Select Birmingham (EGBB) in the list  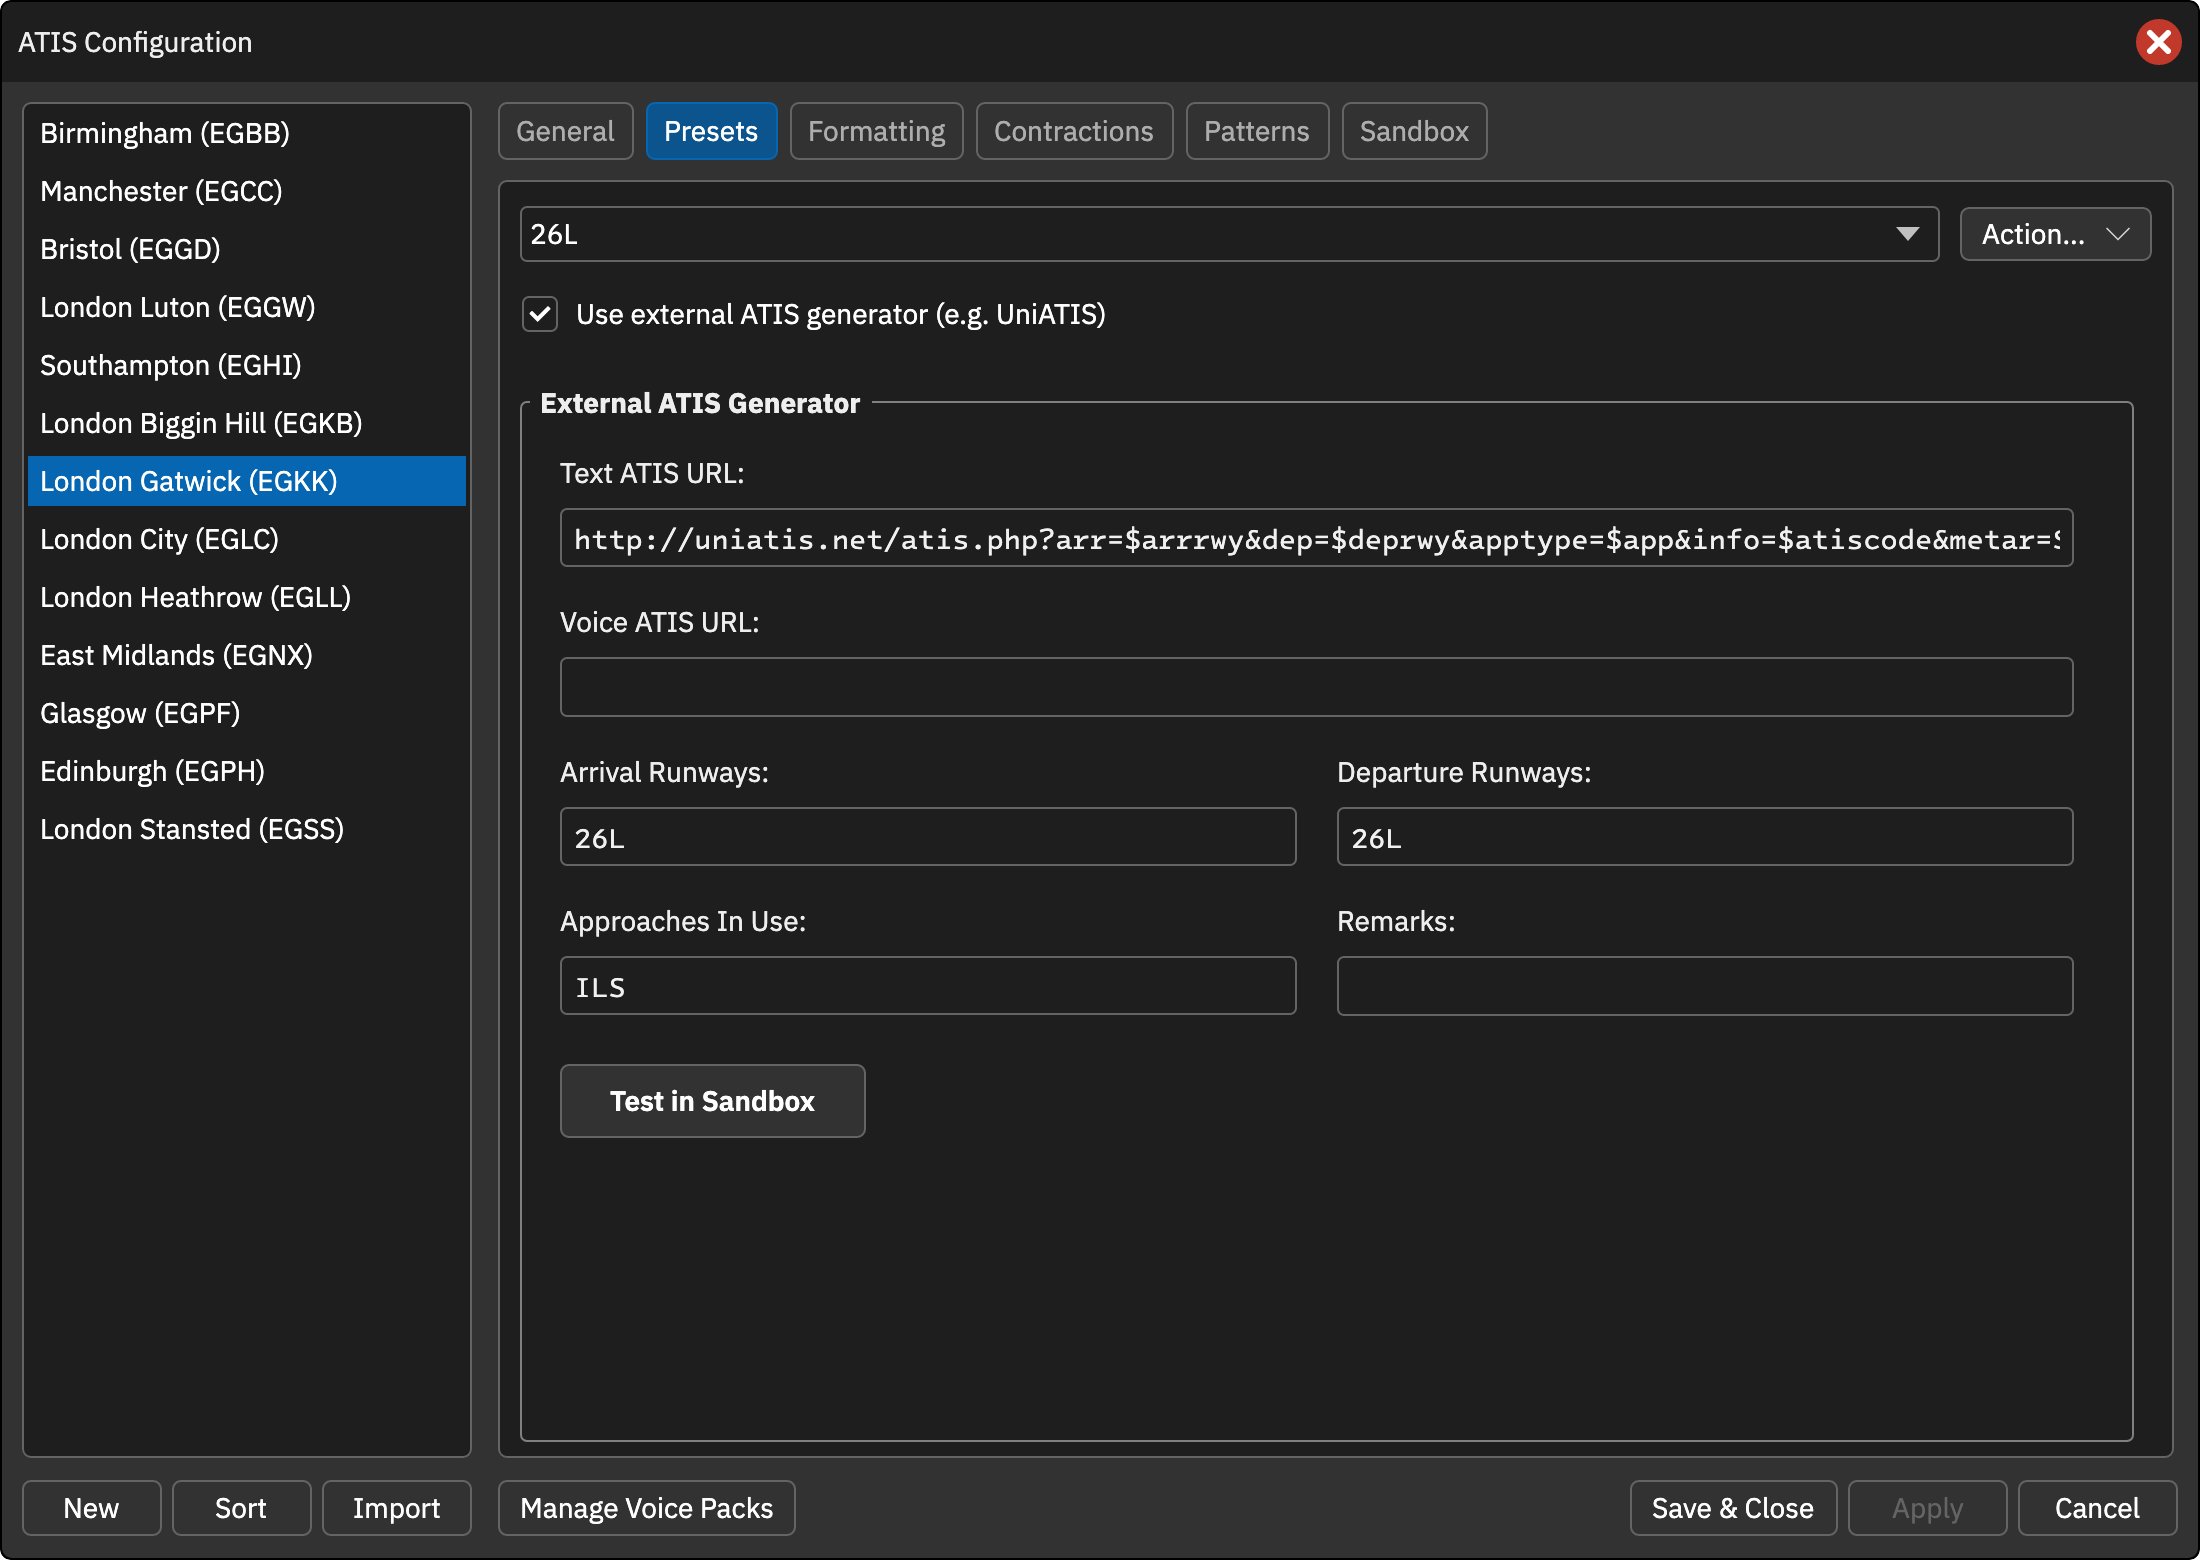click(x=247, y=133)
